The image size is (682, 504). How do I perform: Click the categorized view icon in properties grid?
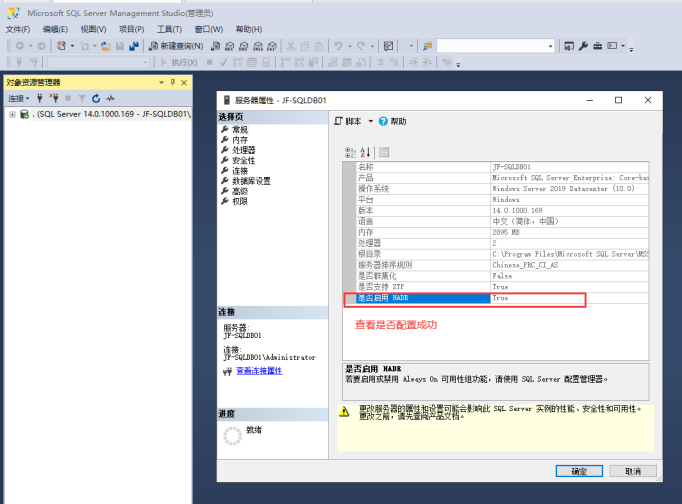(350, 152)
